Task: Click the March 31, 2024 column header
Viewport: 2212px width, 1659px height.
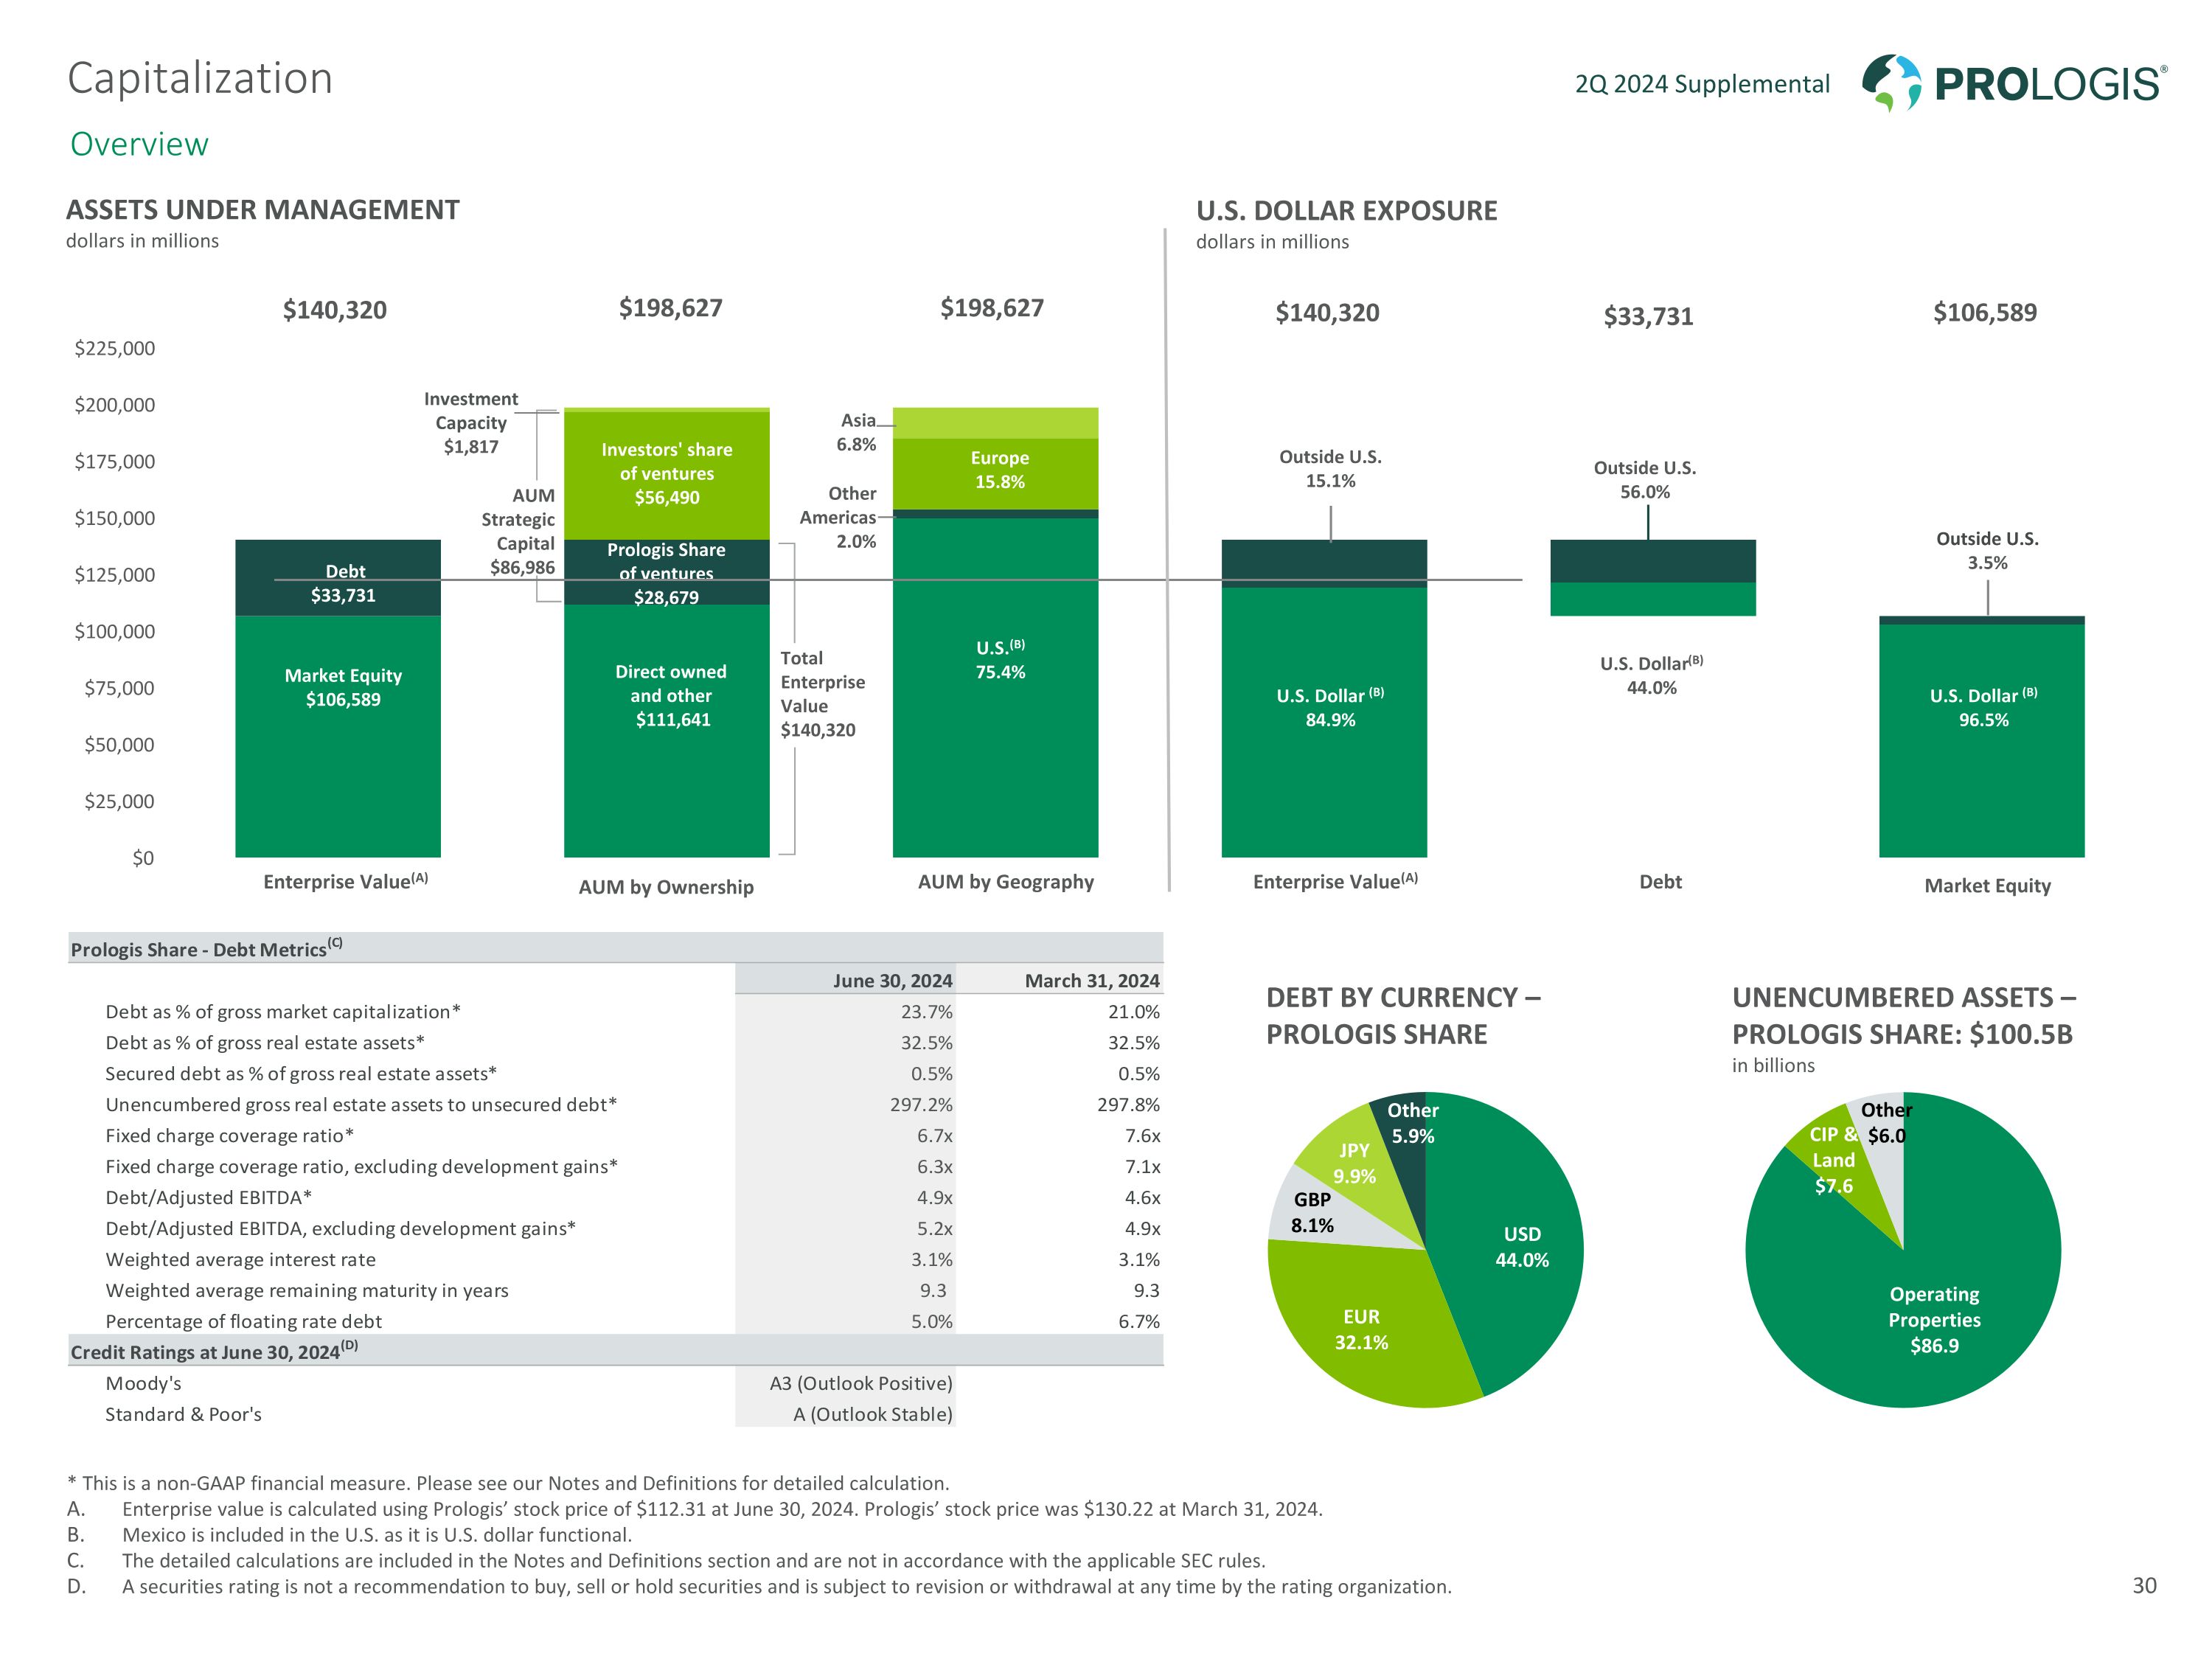Action: point(1091,980)
